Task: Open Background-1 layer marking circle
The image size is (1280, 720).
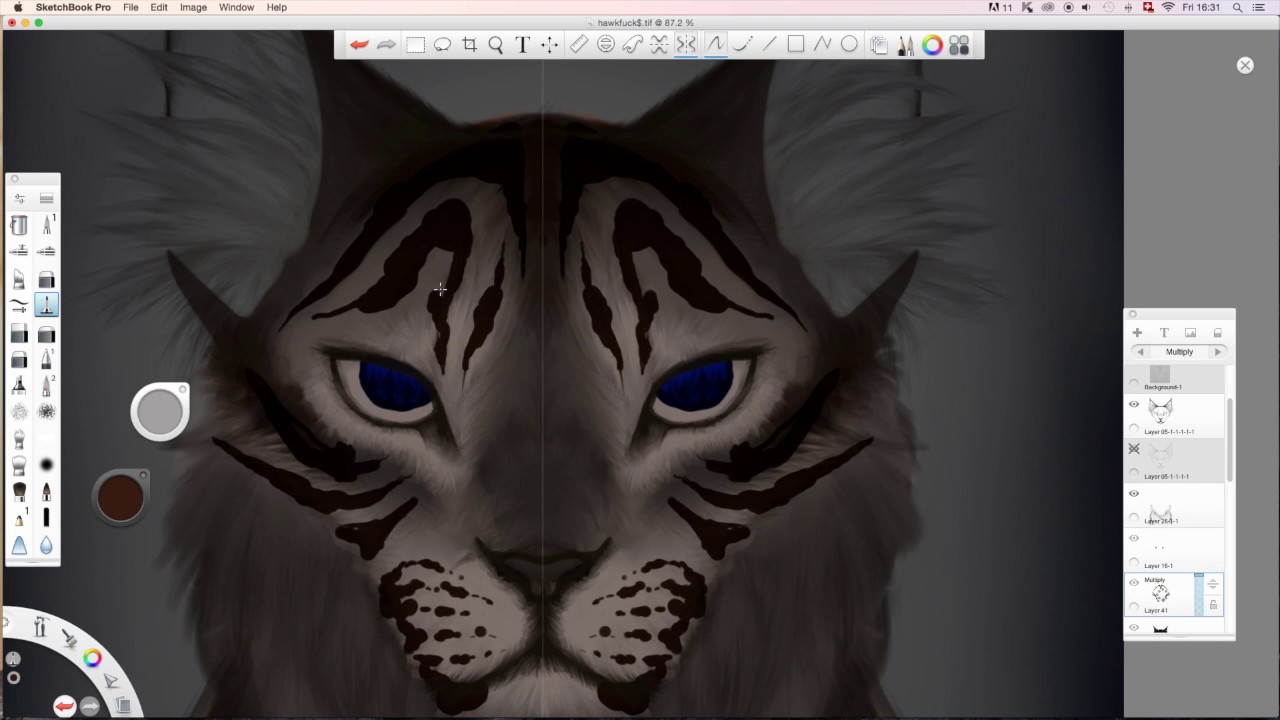Action: tap(1134, 383)
